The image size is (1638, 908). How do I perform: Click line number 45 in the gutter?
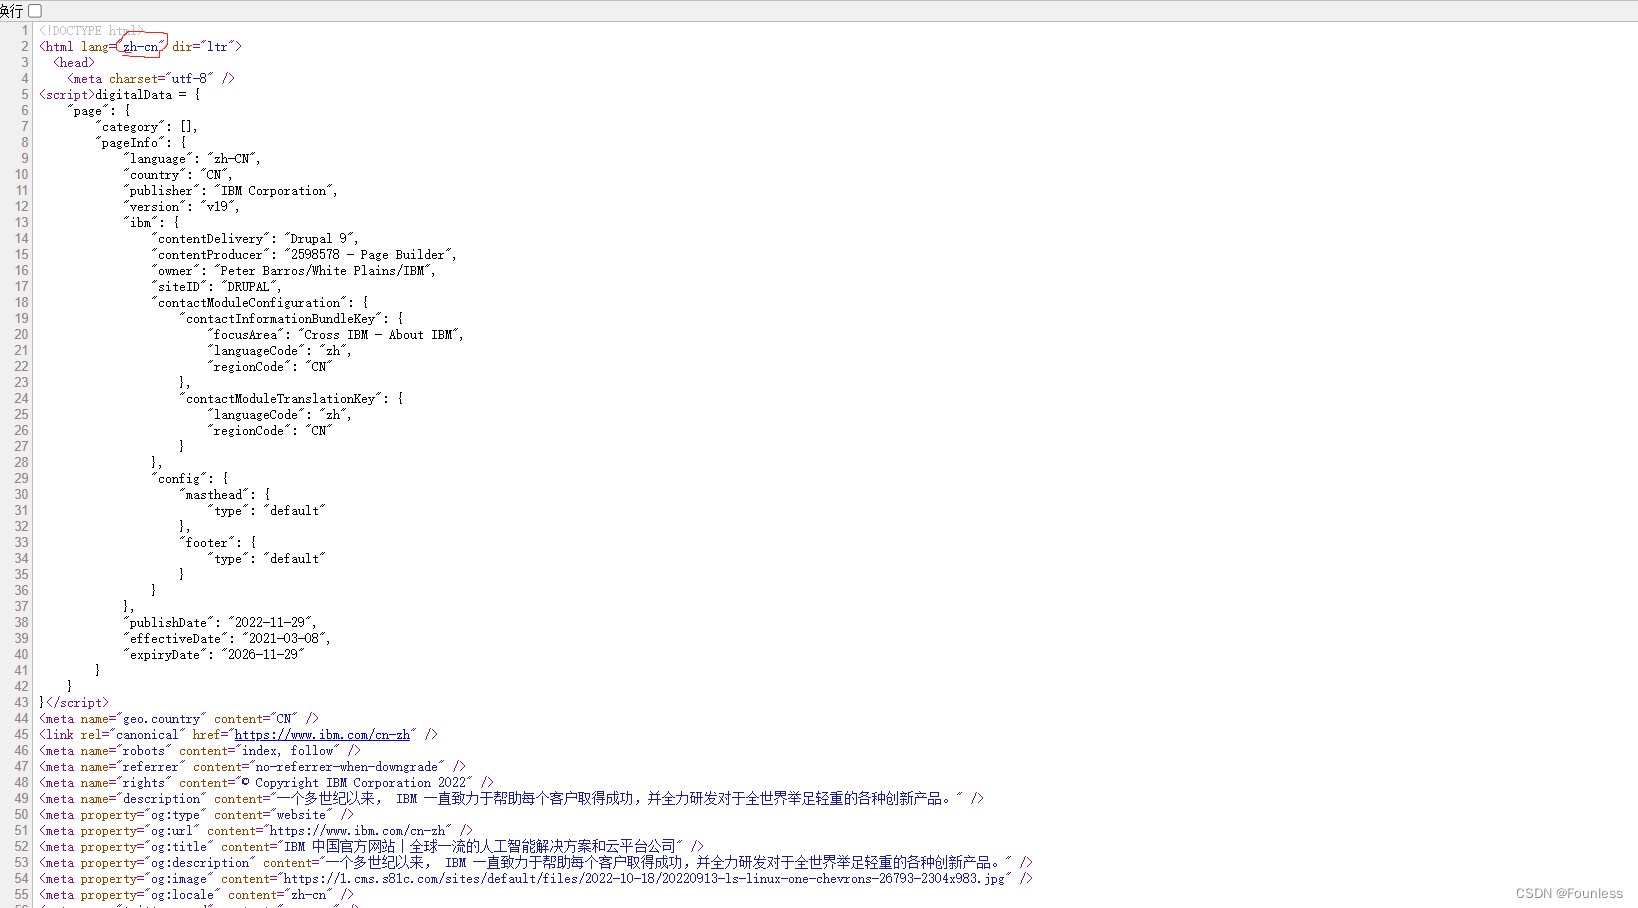[x=21, y=735]
